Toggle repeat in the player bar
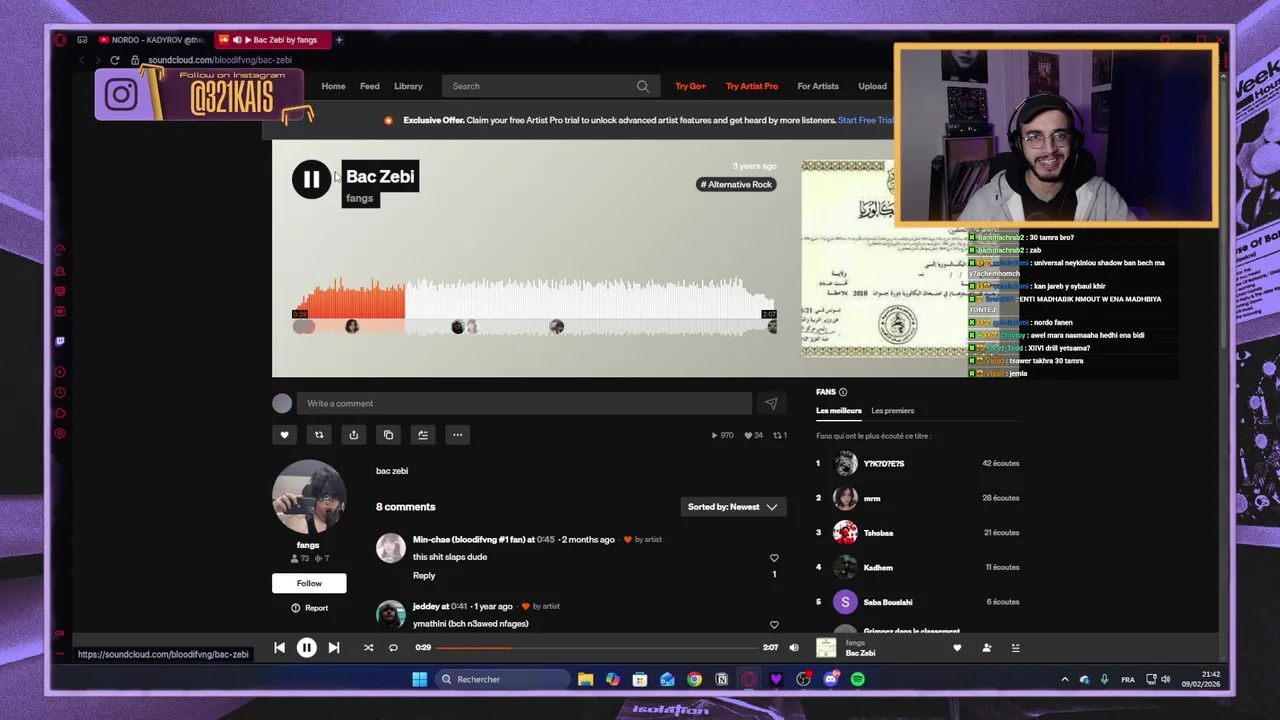 click(393, 648)
